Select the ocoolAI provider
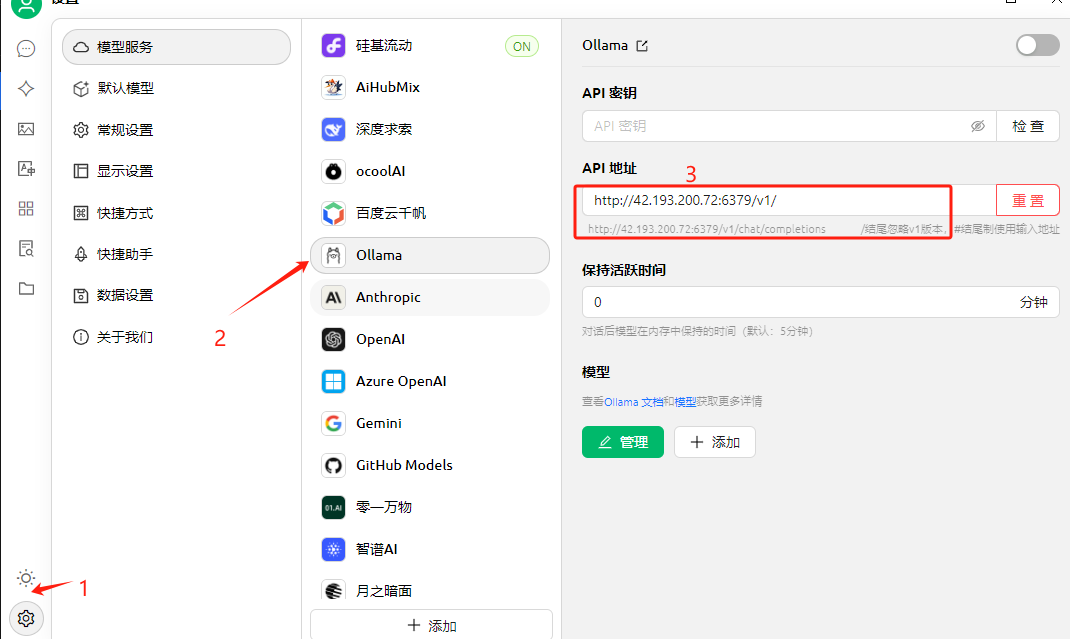The height and width of the screenshot is (639, 1070). pos(430,171)
